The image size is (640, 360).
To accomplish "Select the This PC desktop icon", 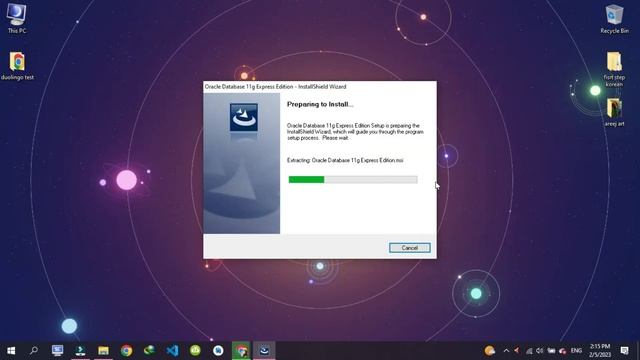I will (17, 19).
